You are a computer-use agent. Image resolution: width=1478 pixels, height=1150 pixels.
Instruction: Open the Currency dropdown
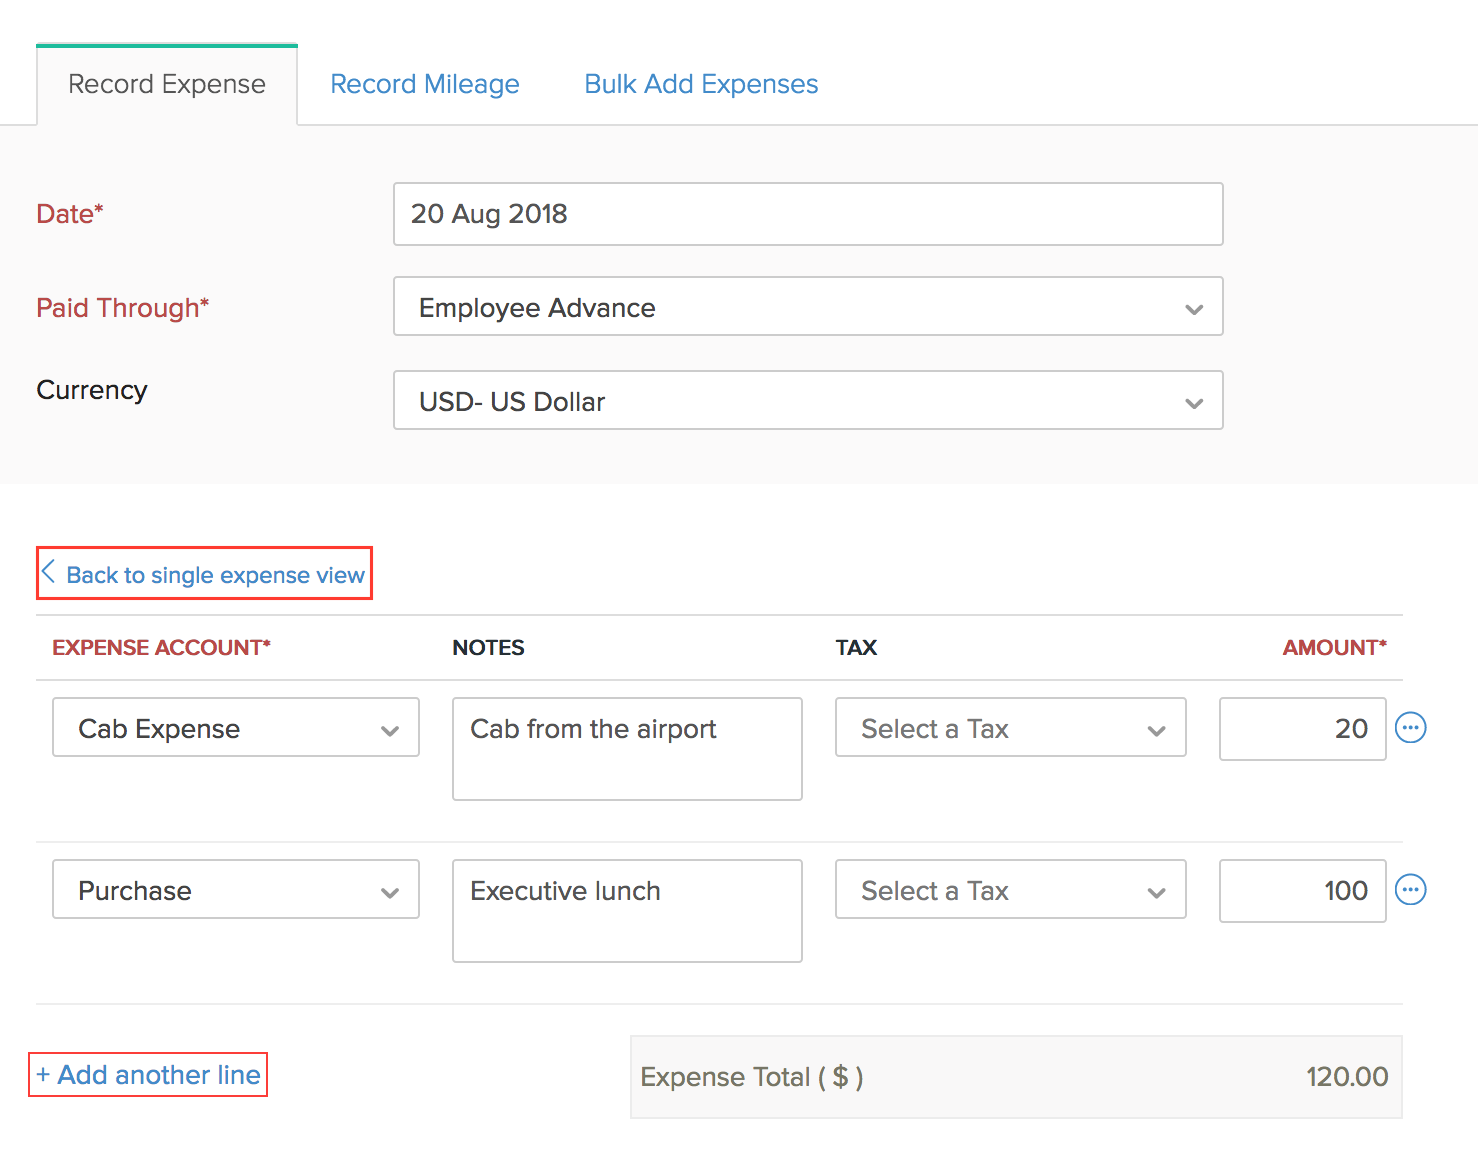coord(807,401)
